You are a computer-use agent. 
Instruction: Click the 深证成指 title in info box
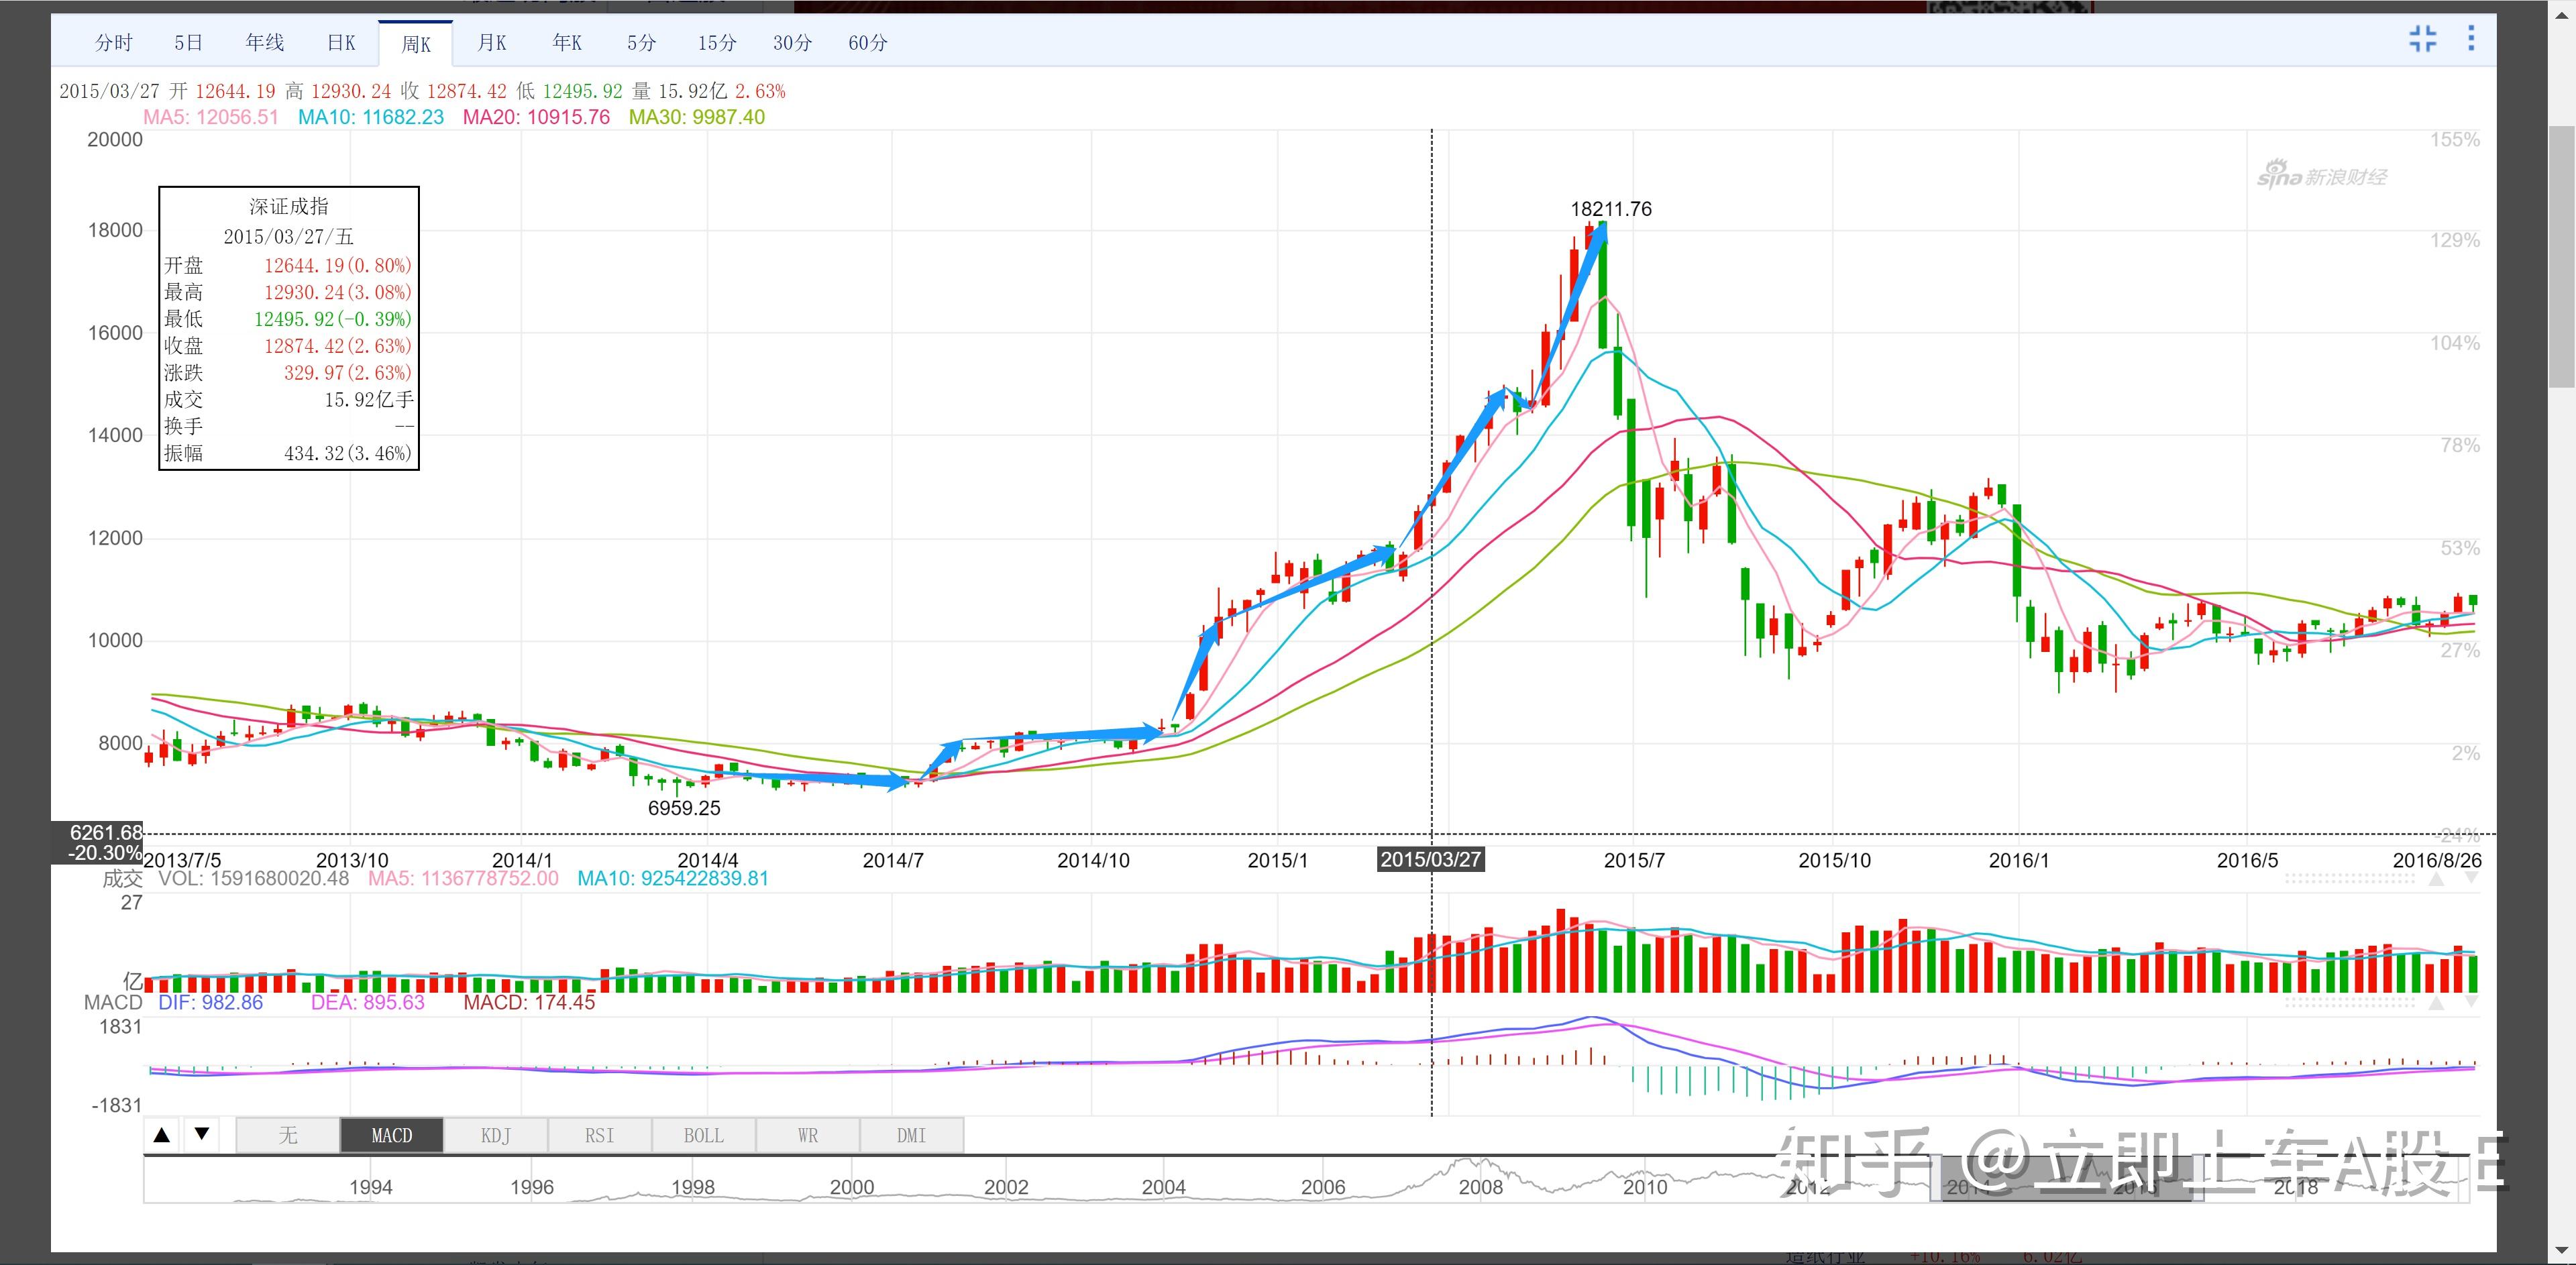tap(289, 206)
